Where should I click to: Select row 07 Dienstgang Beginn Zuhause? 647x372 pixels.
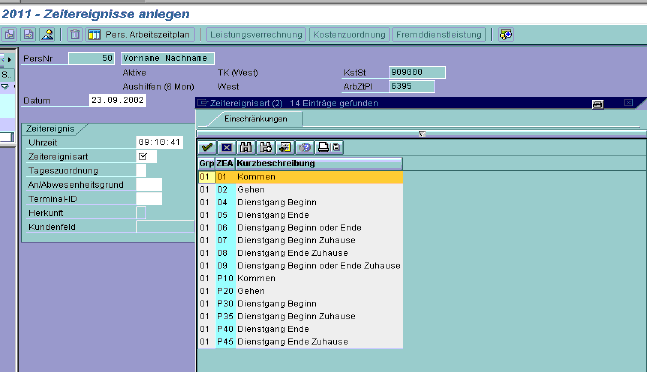tap(300, 240)
